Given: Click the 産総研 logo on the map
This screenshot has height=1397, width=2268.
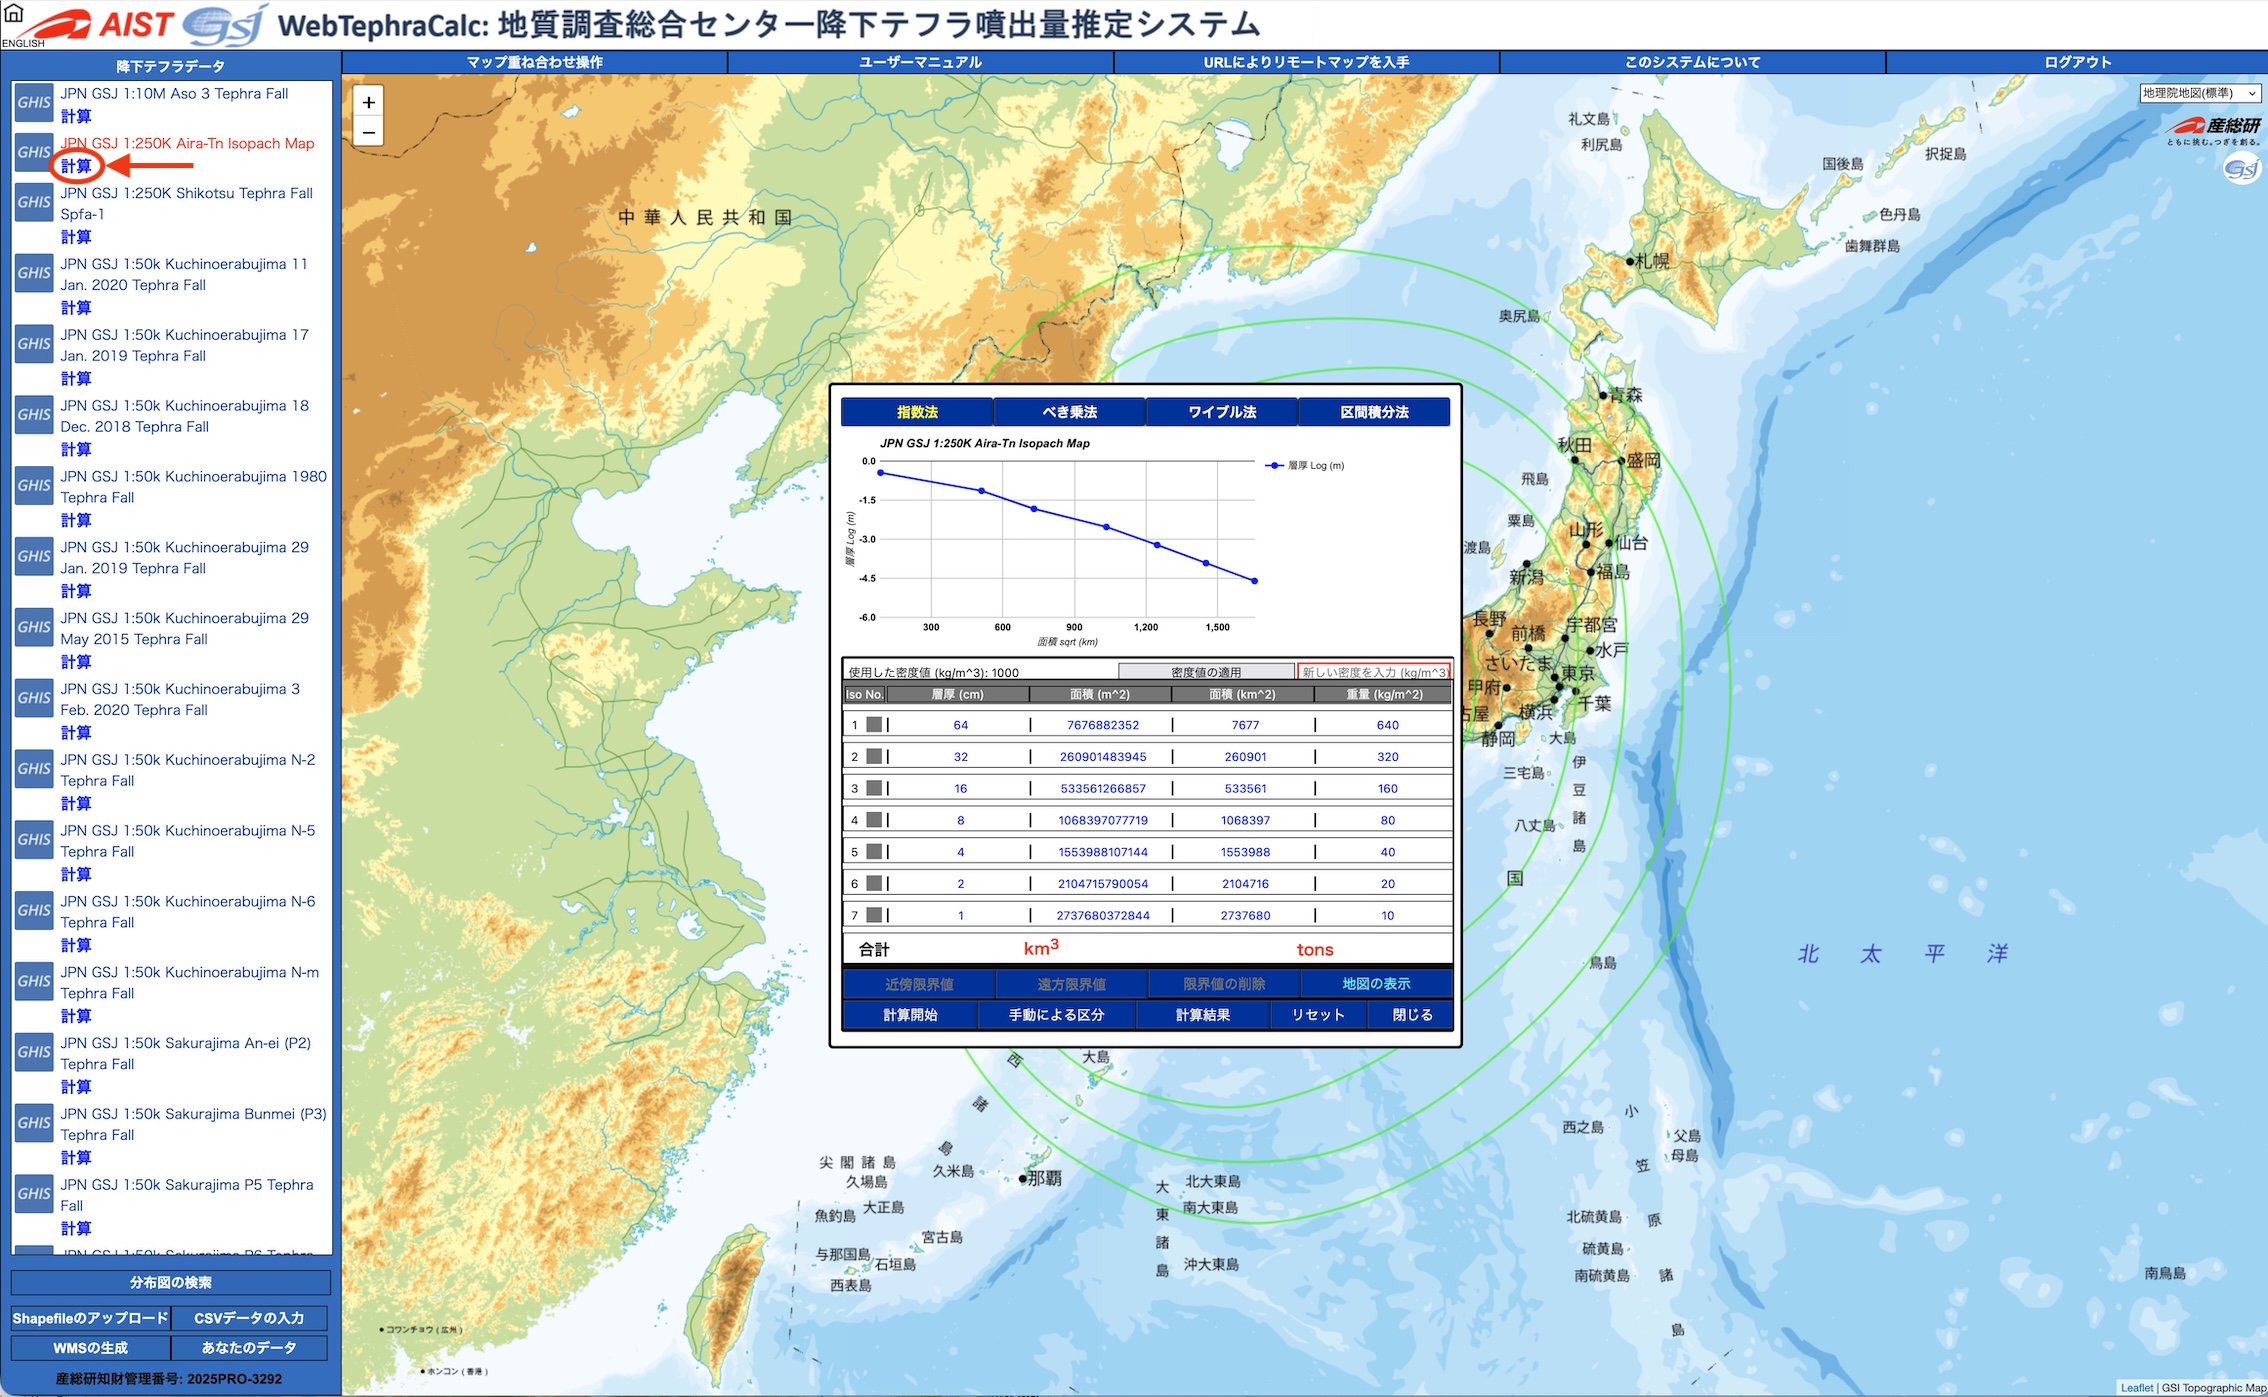Looking at the screenshot, I should [x=2214, y=129].
